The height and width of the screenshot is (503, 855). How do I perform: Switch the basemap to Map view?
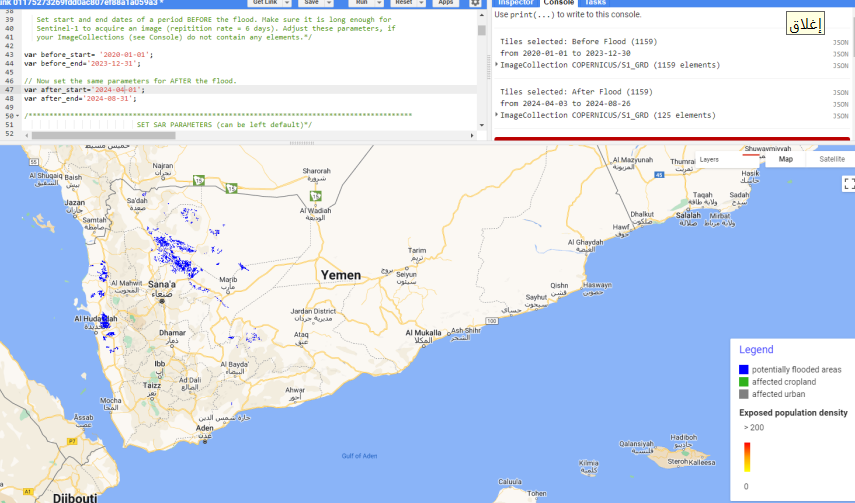click(785, 159)
